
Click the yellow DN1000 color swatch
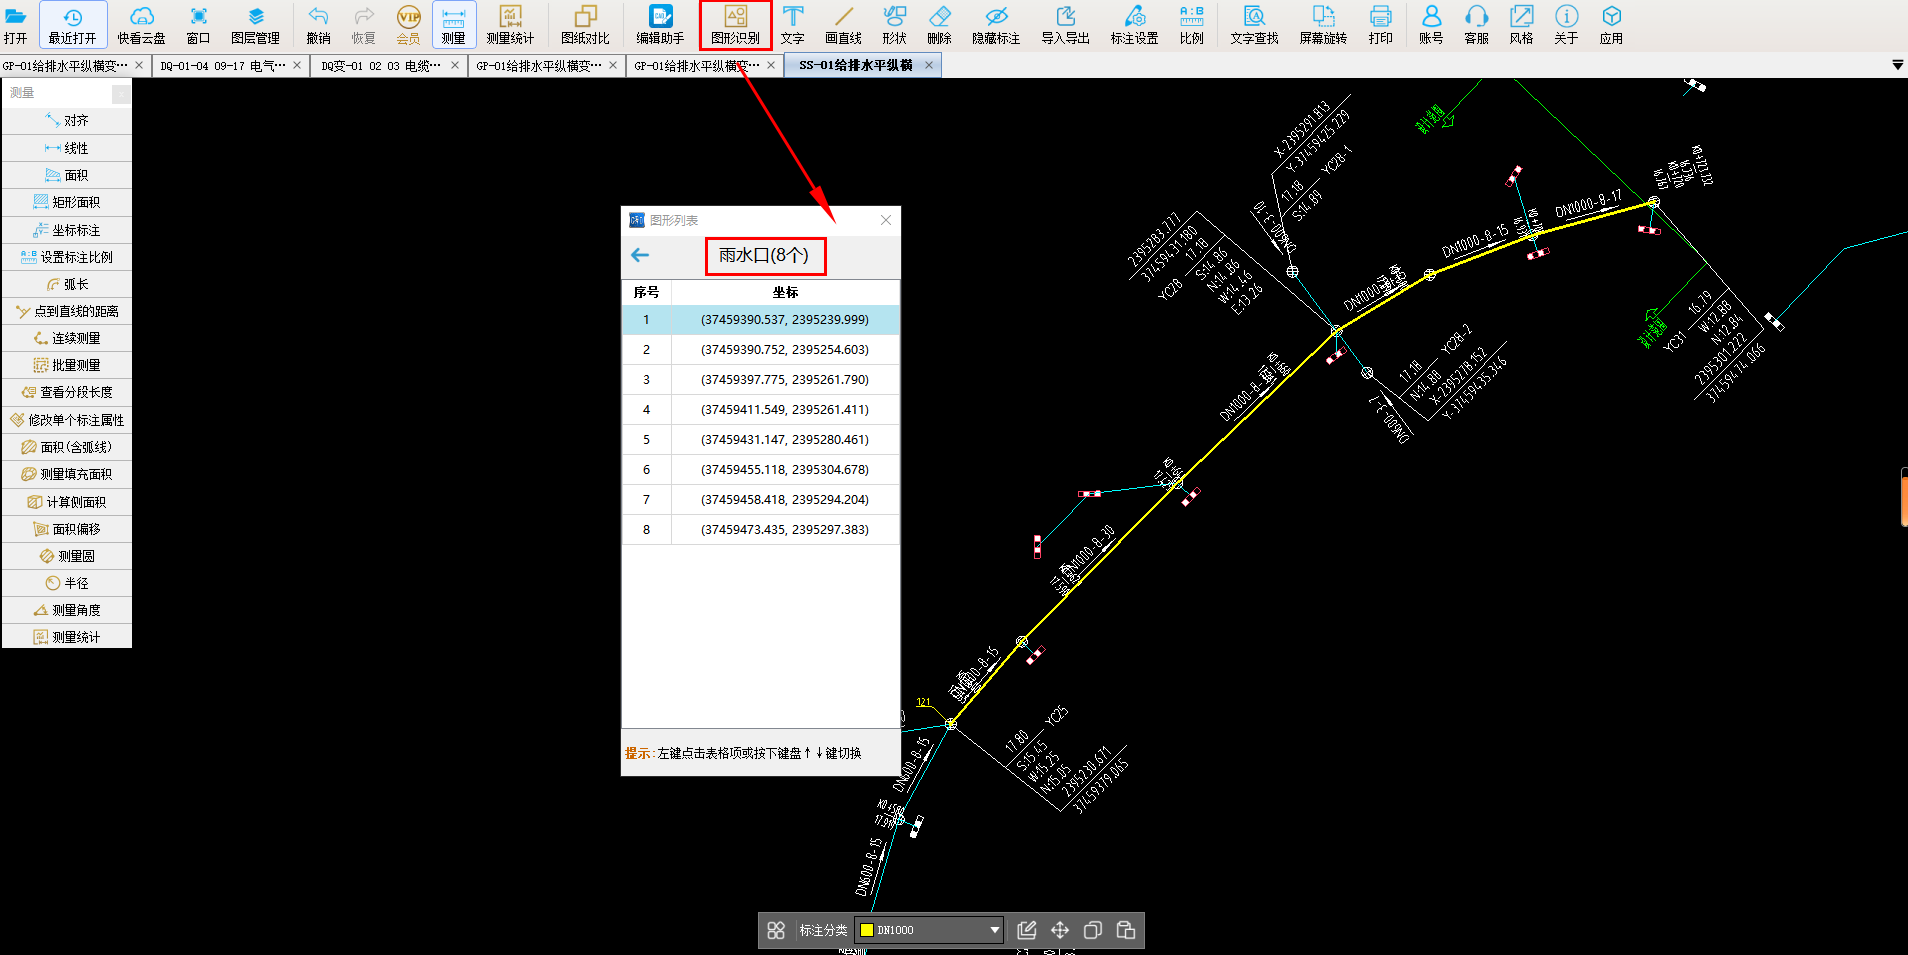(867, 930)
